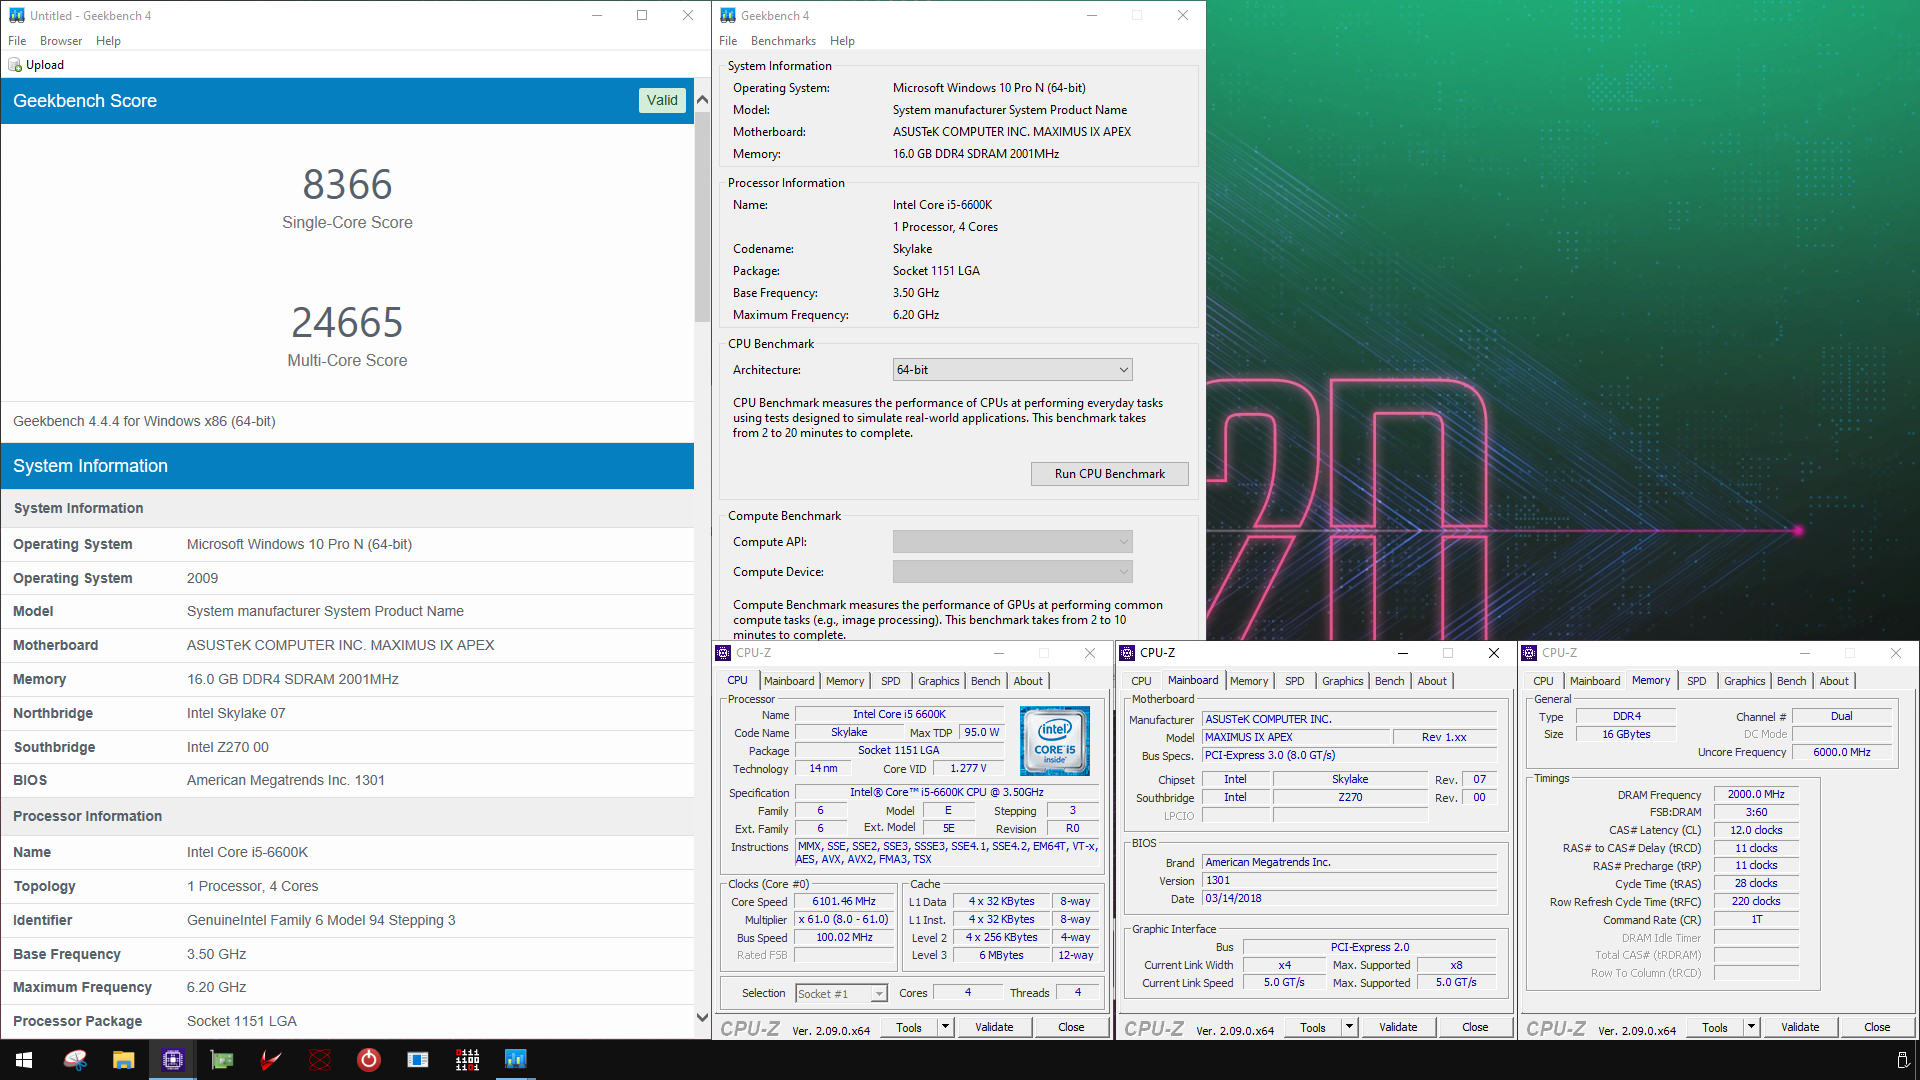1920x1080 pixels.
Task: Open the red power button taskbar app
Action: point(369,1060)
